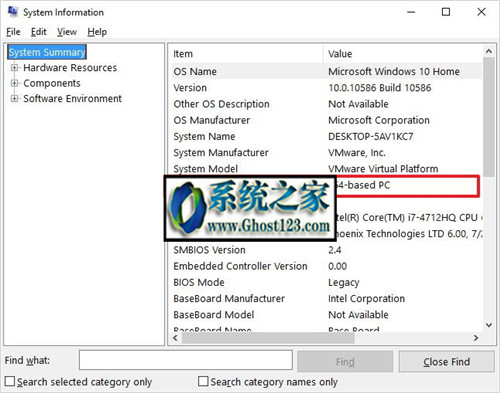This screenshot has width=500, height=393.
Task: Select Hardware Resources tree item label
Action: click(70, 68)
